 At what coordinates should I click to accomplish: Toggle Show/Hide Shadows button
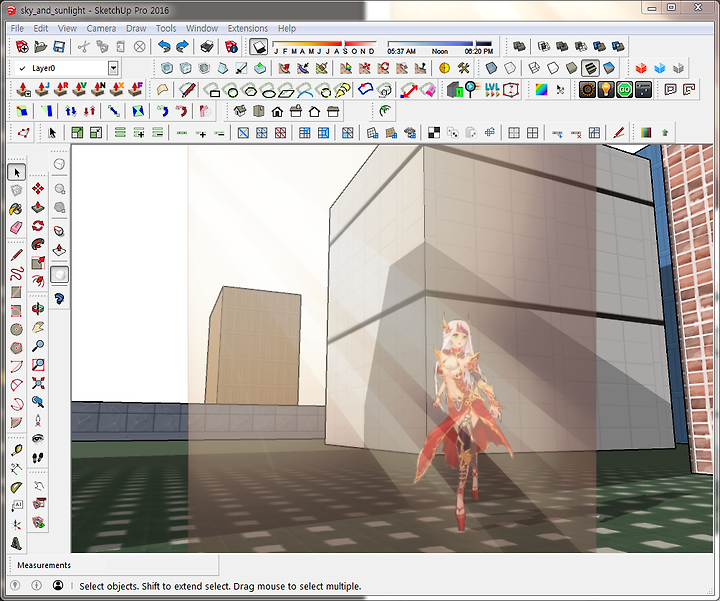[259, 46]
